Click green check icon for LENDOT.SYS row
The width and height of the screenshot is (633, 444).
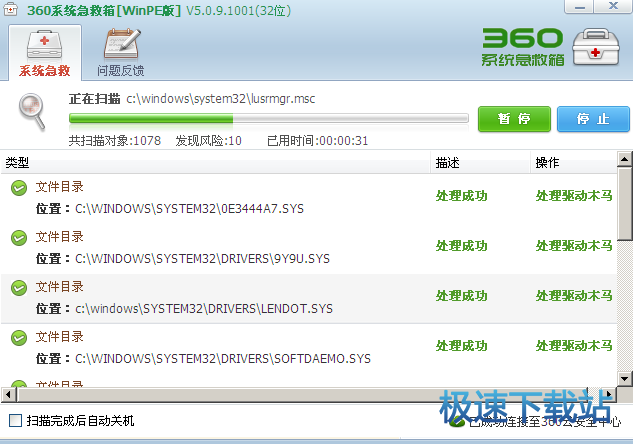[19, 288]
